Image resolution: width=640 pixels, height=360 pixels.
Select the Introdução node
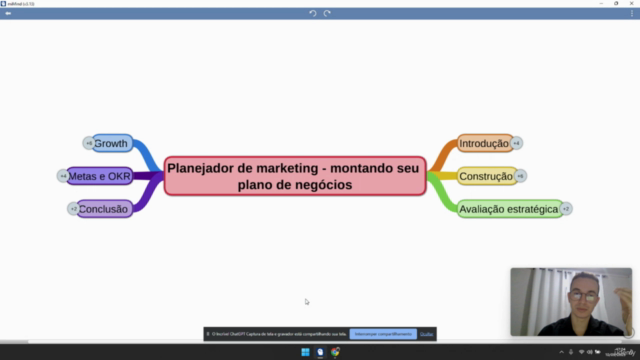click(485, 143)
